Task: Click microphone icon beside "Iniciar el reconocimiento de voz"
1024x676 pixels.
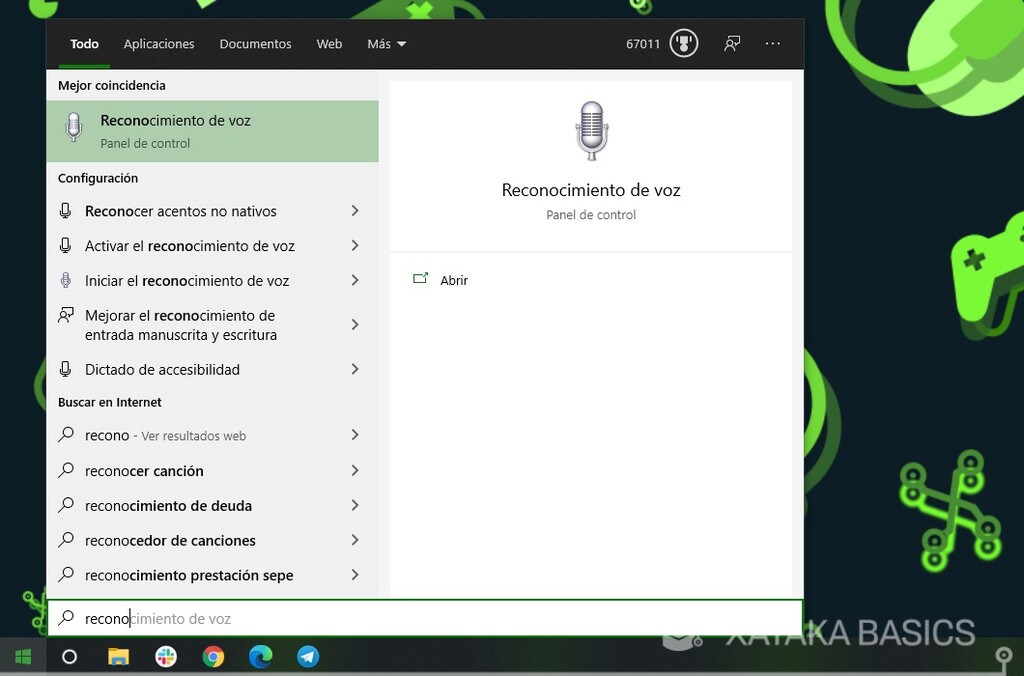Action: point(66,281)
